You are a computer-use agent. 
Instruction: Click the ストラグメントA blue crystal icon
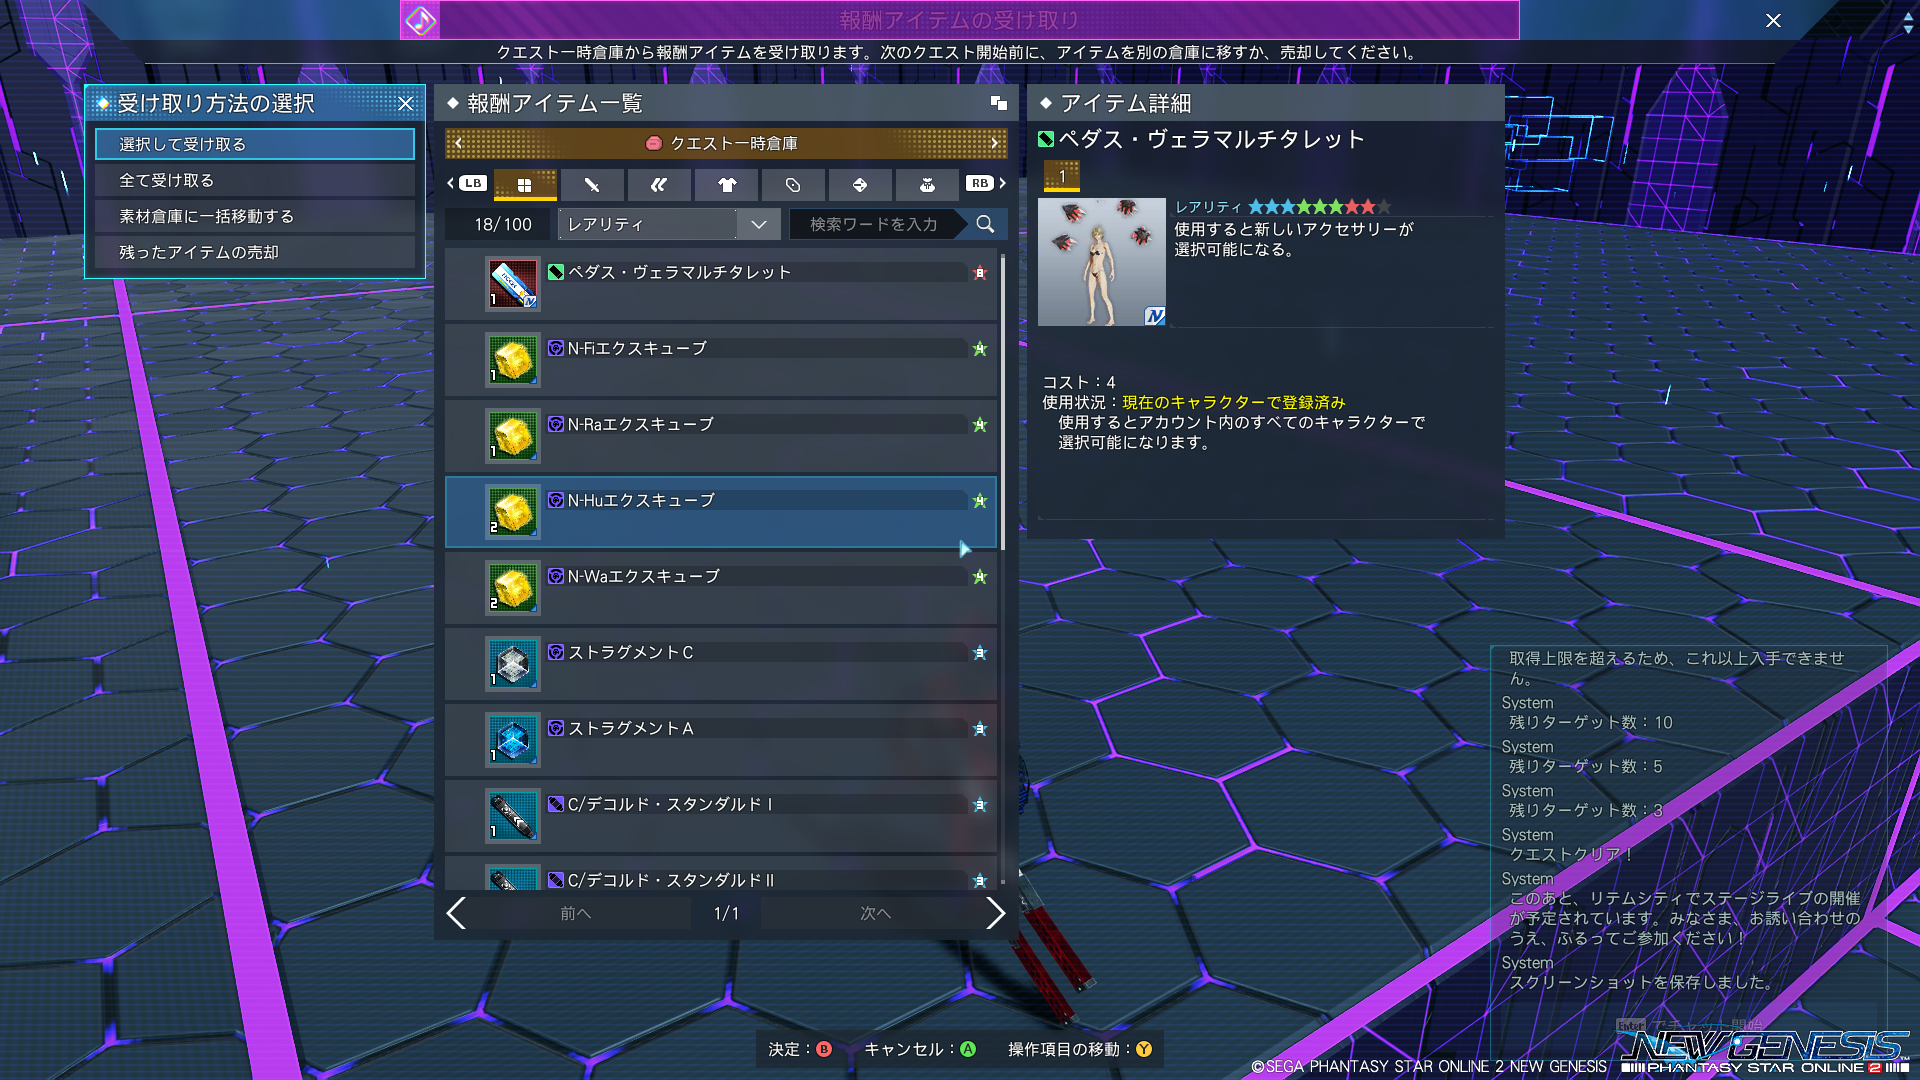513,740
